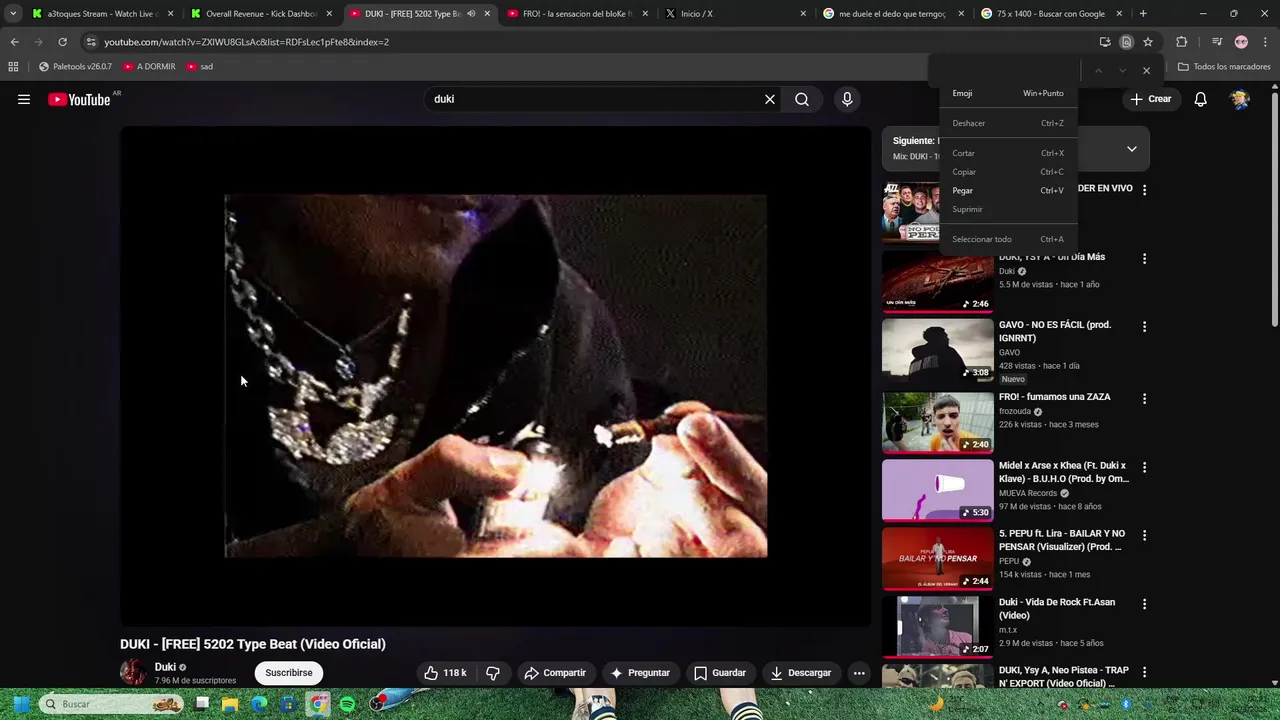Mute the DUKI tab audio icon

[x=471, y=14]
